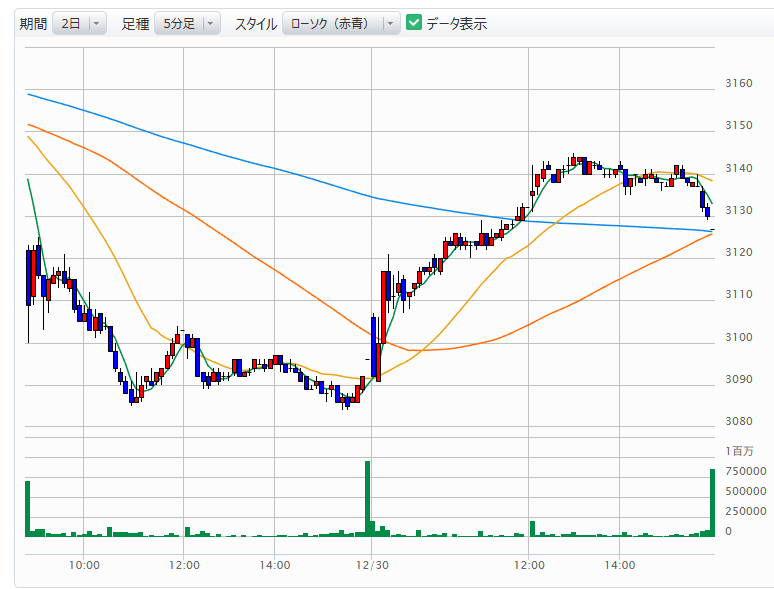
Task: Click the 750000 volume axis label
Action: pos(745,471)
